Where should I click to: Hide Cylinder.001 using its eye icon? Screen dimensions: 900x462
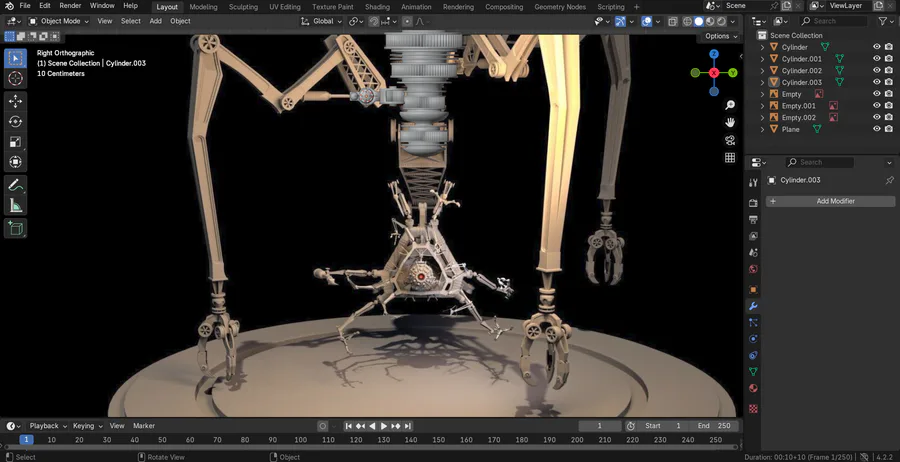(877, 59)
